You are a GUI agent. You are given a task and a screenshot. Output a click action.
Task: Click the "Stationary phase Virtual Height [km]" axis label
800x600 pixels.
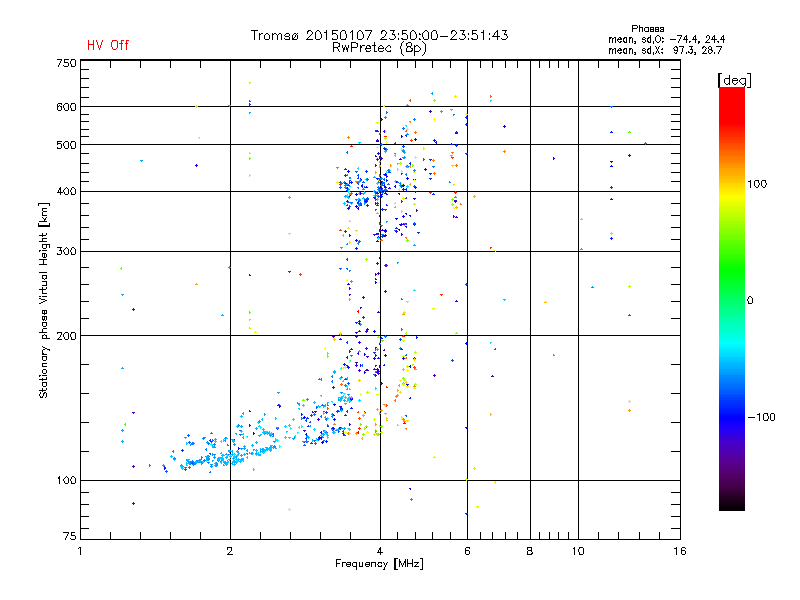pyautogui.click(x=44, y=301)
